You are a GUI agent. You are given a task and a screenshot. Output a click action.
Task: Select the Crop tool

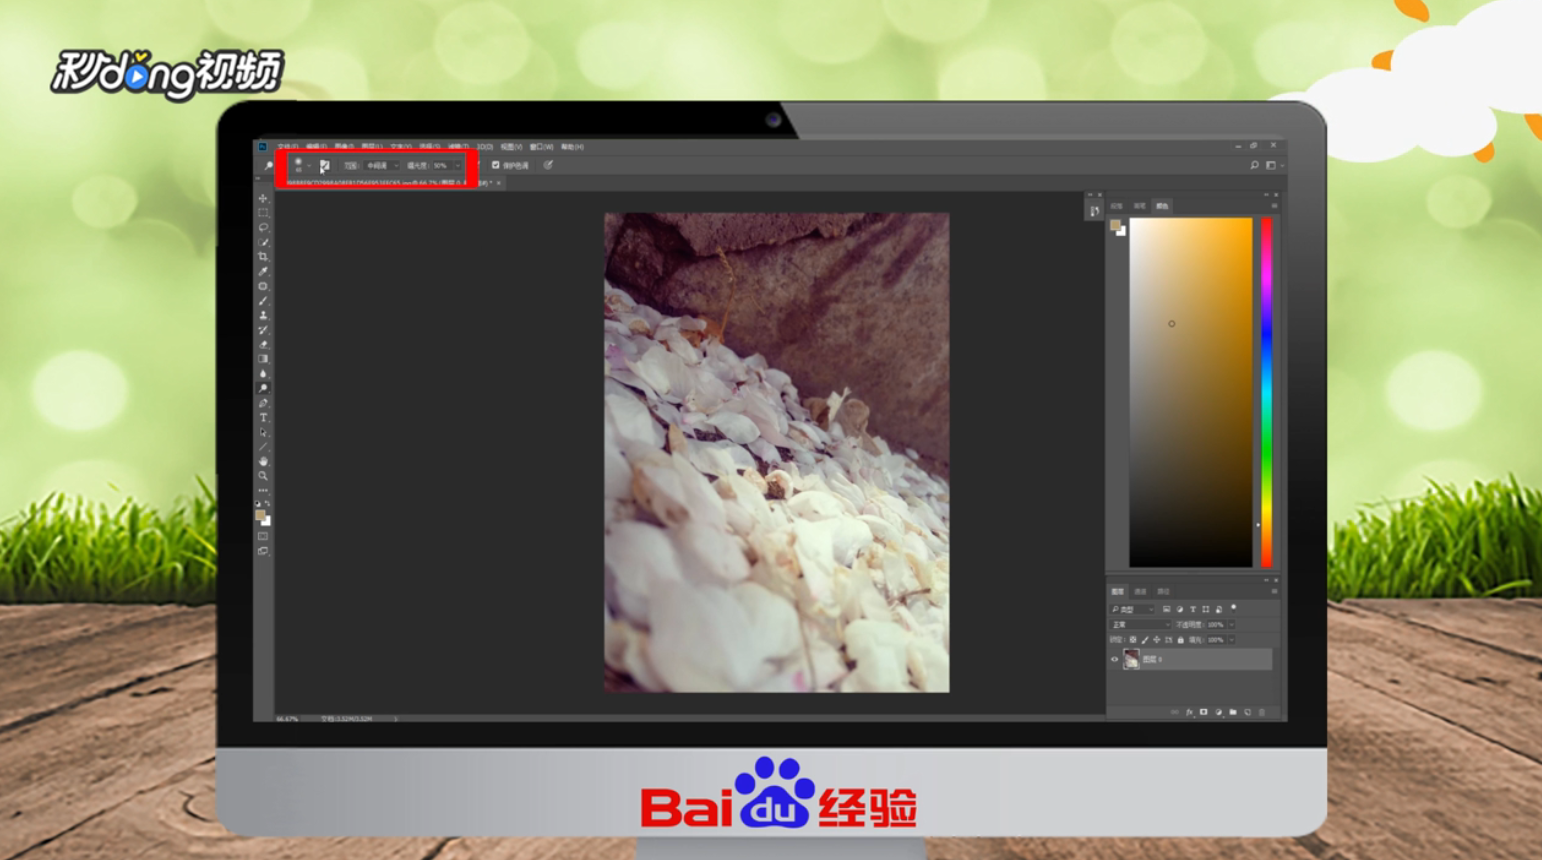pyautogui.click(x=263, y=257)
